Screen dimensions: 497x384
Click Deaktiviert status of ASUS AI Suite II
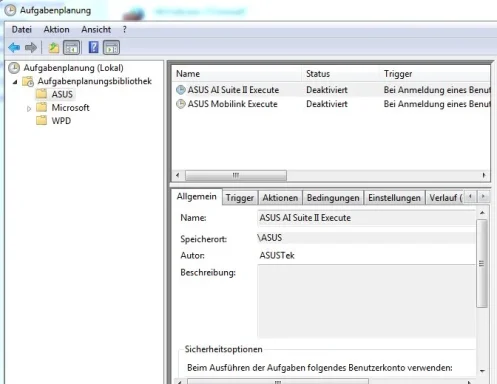tap(327, 90)
